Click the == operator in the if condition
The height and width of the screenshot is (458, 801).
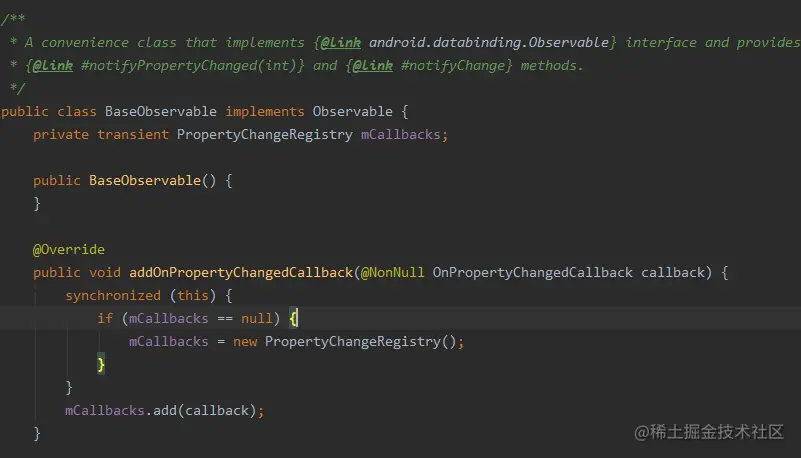pyautogui.click(x=225, y=318)
